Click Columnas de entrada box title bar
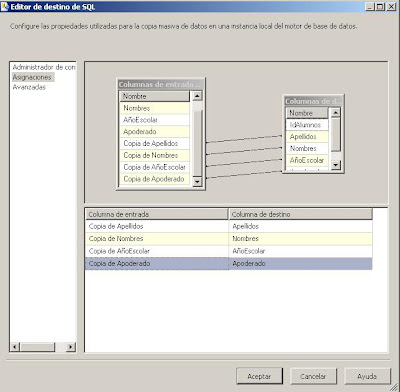 [160, 85]
